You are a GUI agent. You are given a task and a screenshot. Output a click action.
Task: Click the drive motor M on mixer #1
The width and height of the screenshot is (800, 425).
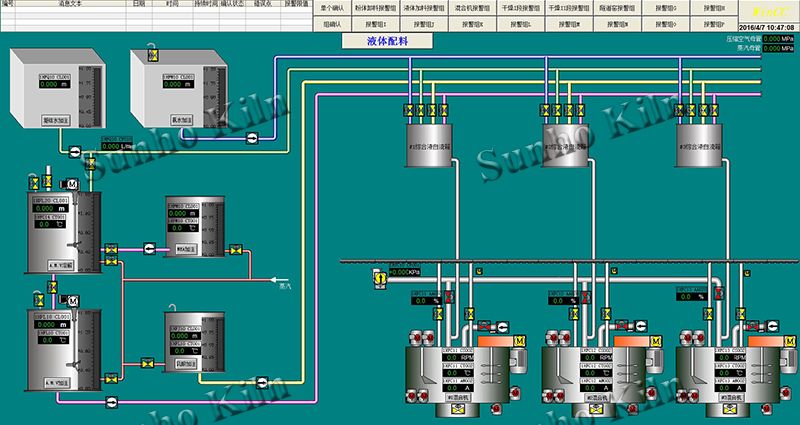(x=520, y=341)
